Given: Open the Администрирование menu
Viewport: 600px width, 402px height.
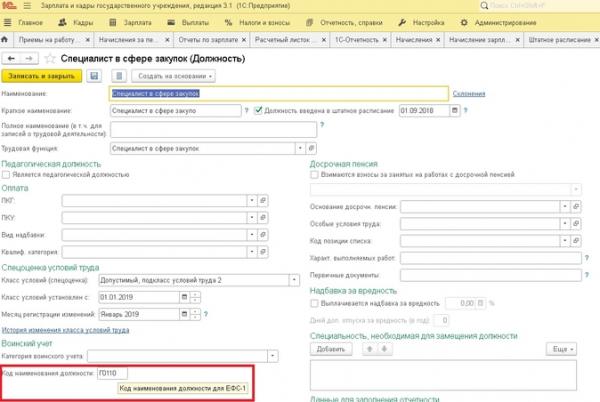Looking at the screenshot, I should (x=498, y=23).
